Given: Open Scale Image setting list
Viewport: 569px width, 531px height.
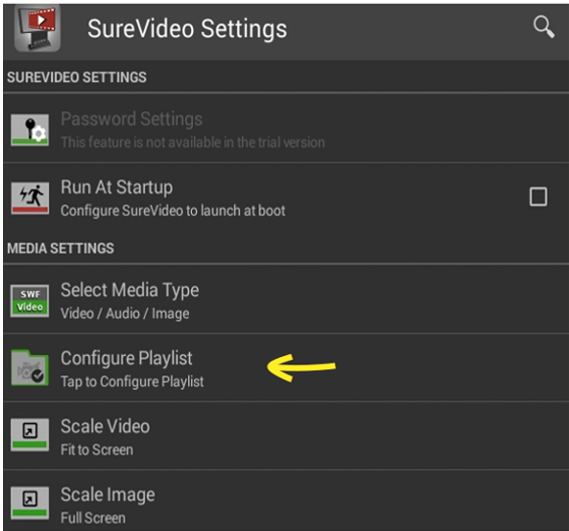Looking at the screenshot, I should (x=286, y=501).
